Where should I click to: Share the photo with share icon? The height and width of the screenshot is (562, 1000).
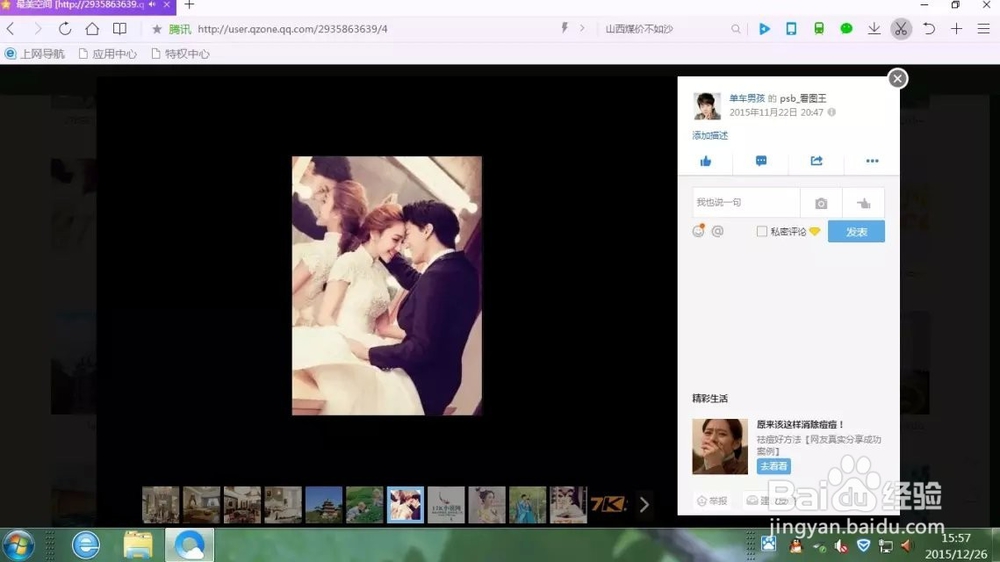tap(816, 161)
